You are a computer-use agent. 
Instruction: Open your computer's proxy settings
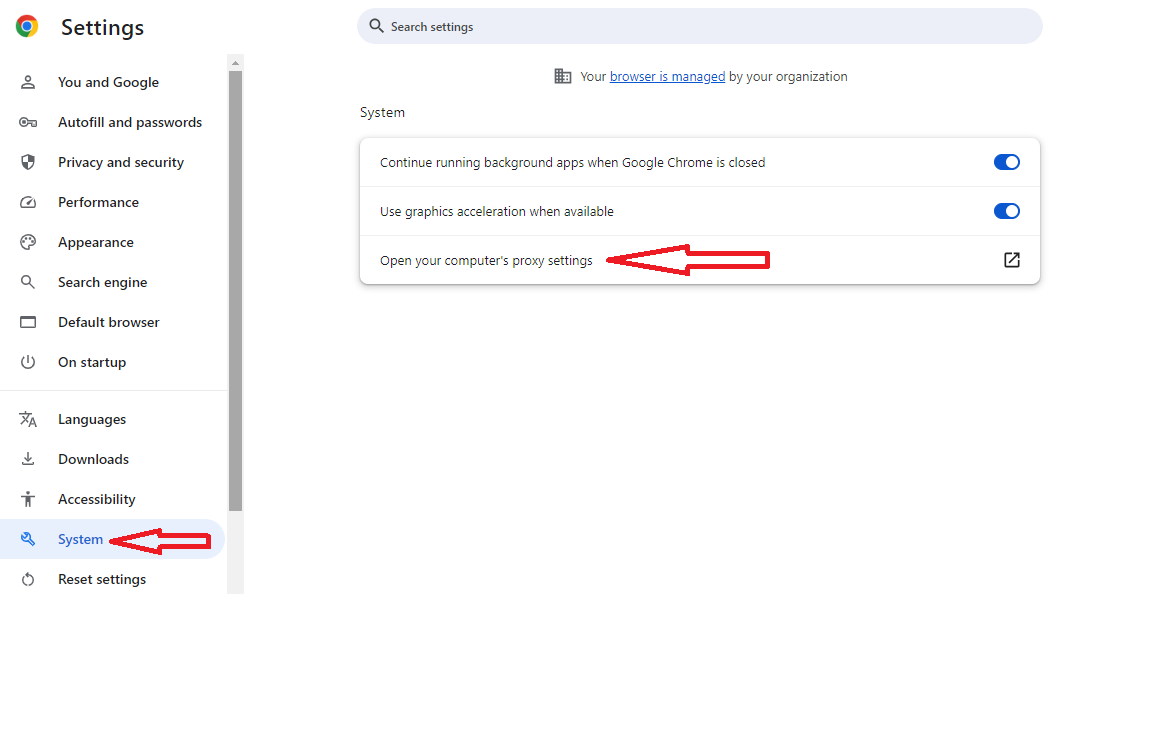pyautogui.click(x=486, y=261)
